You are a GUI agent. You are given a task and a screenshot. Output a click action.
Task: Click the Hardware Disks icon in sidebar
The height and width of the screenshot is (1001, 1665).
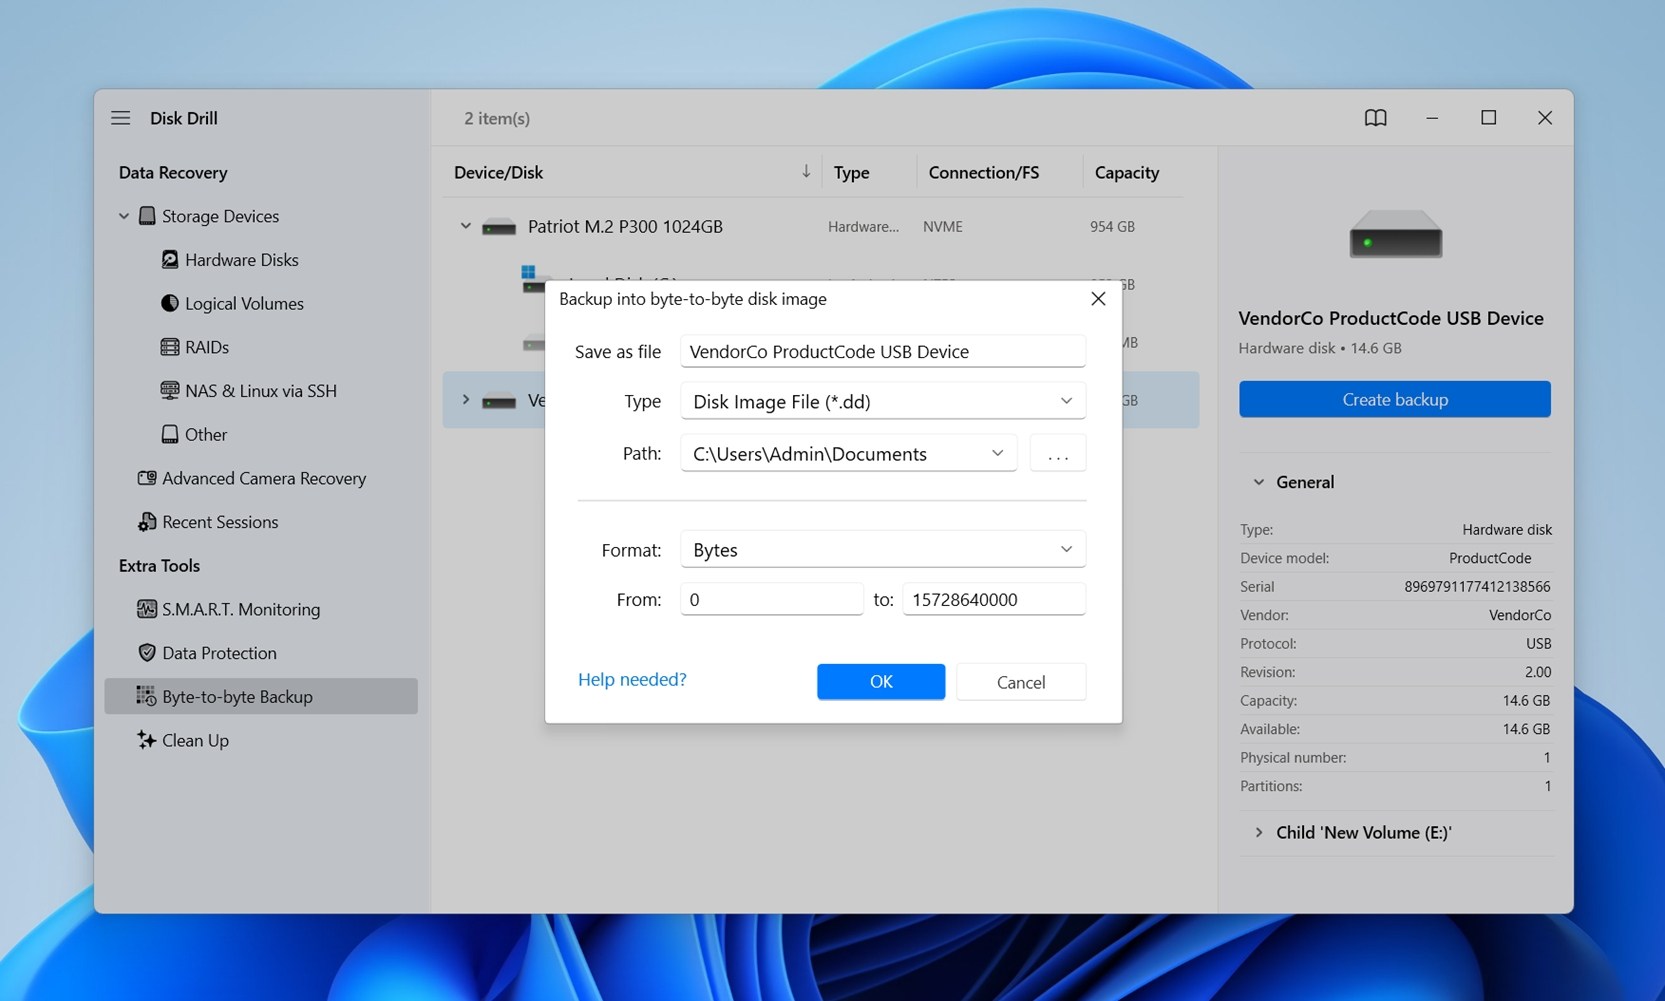[170, 260]
